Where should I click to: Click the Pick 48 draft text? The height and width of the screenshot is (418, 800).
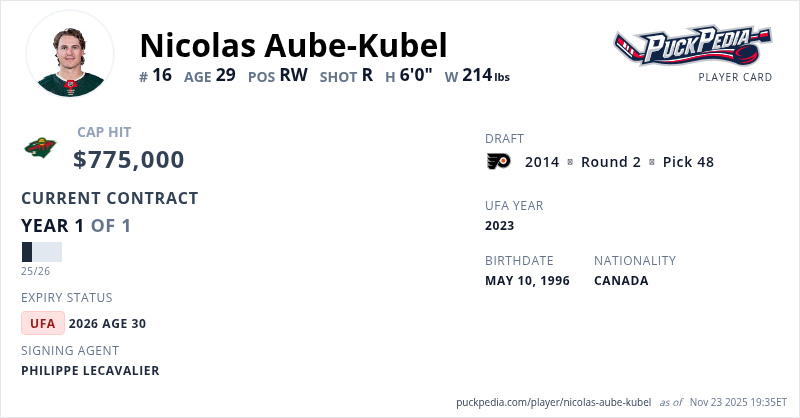coord(688,162)
